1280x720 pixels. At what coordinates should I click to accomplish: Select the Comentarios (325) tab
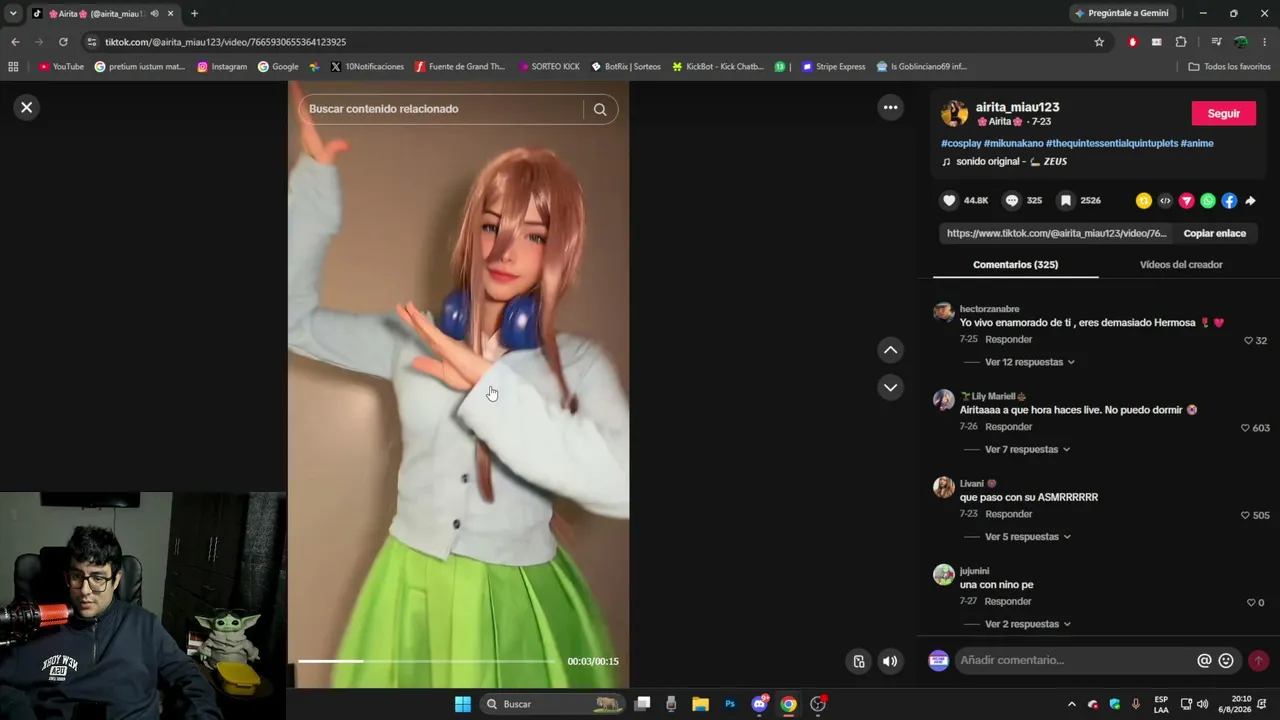click(x=1015, y=265)
